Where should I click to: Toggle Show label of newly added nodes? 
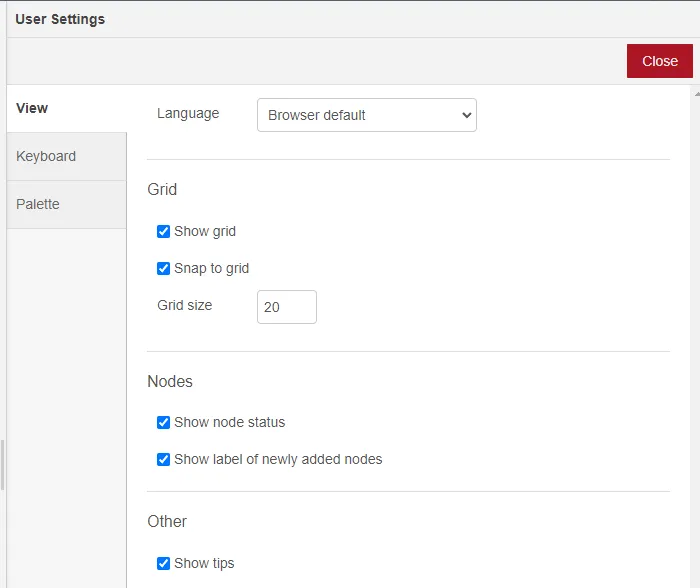coord(163,459)
